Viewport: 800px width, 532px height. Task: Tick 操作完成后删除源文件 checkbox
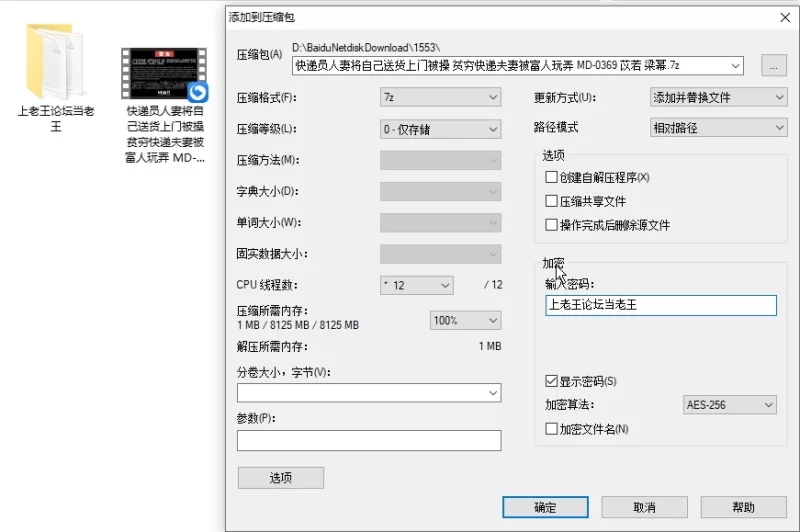(551, 225)
